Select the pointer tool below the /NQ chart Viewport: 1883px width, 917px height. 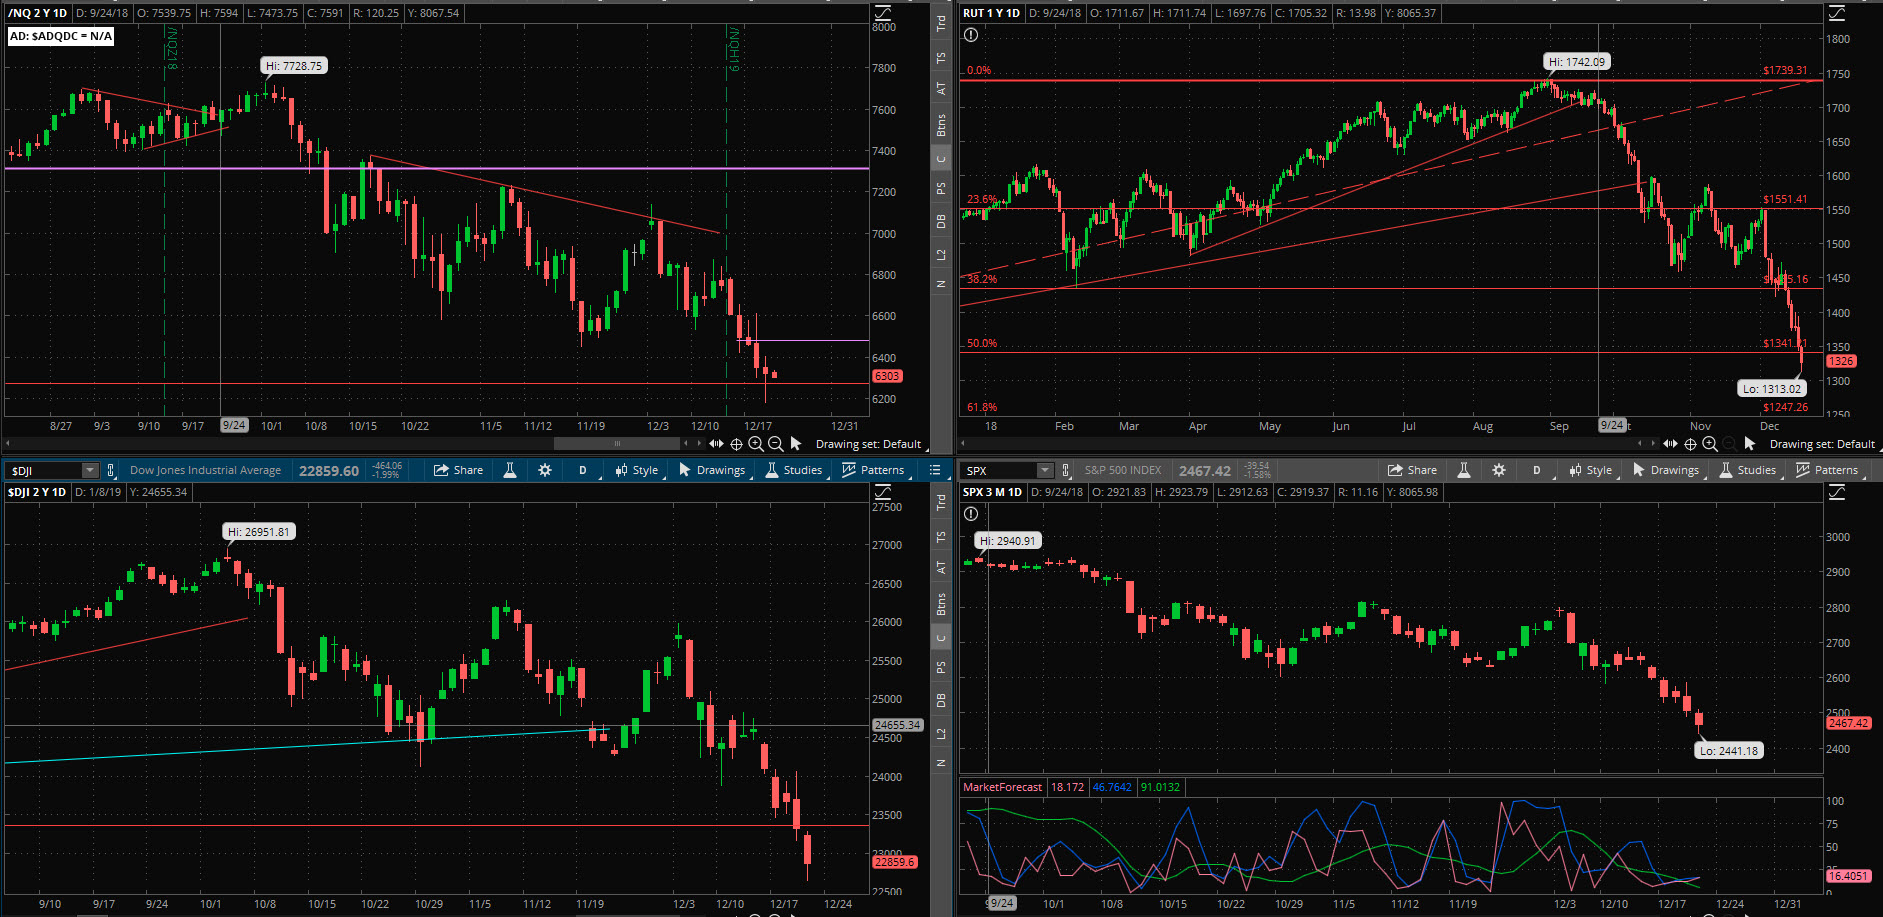click(796, 443)
